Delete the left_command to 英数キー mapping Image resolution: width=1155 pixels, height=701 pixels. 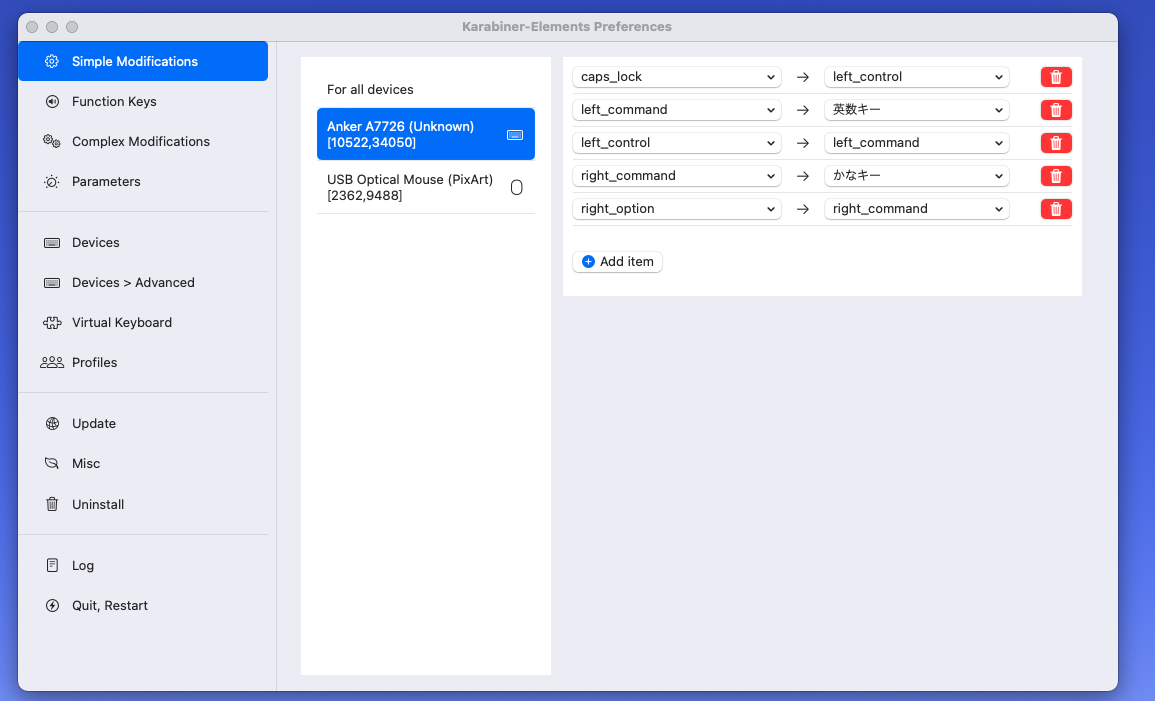click(x=1056, y=109)
